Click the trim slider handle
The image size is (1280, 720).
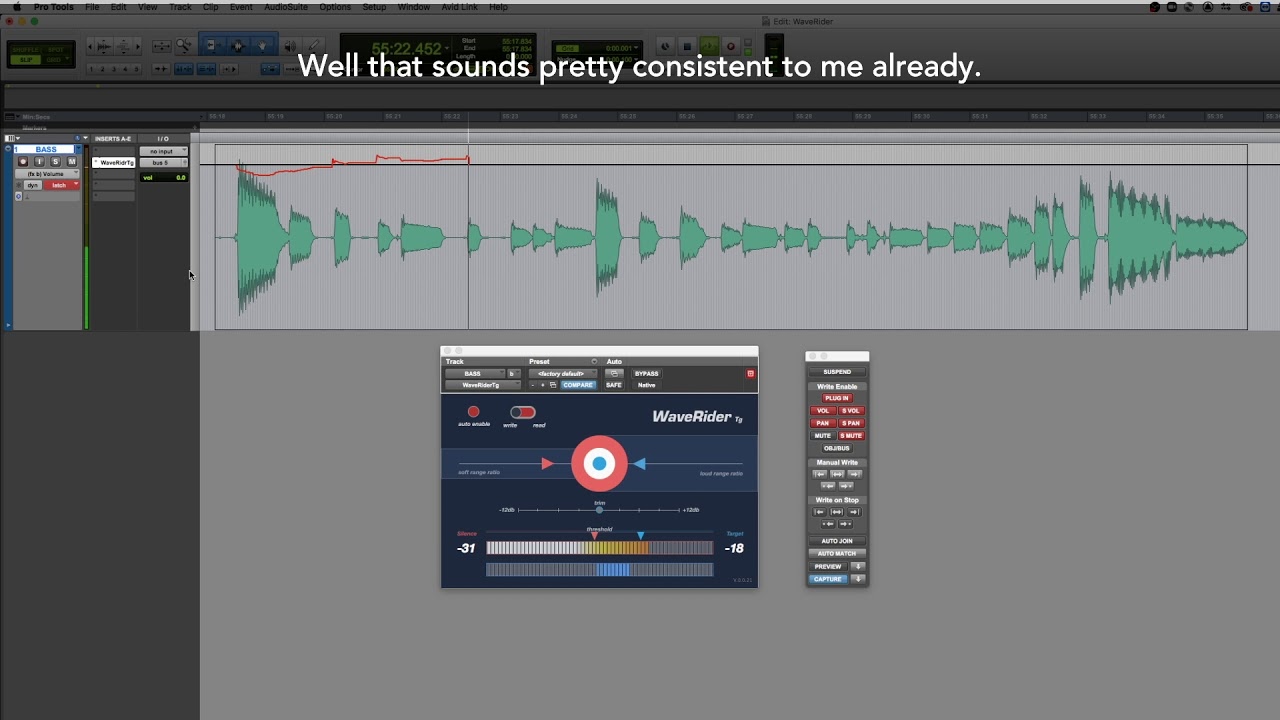click(599, 510)
